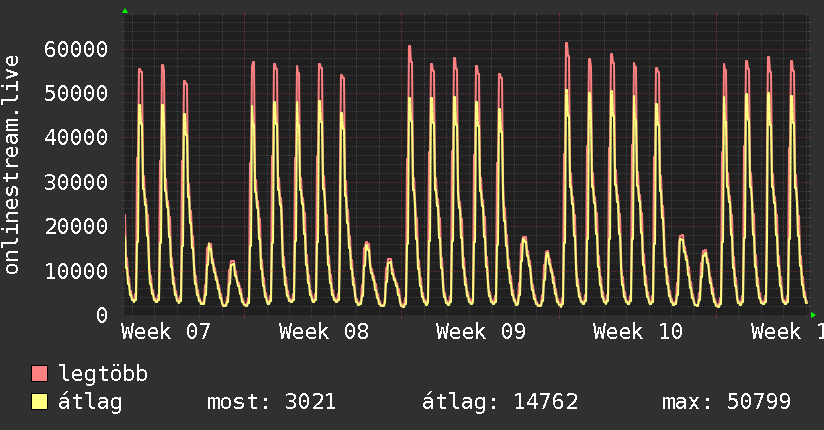Click the 'onlinestream.live' vertical axis title
This screenshot has height=430, width=824.
click(x=11, y=165)
